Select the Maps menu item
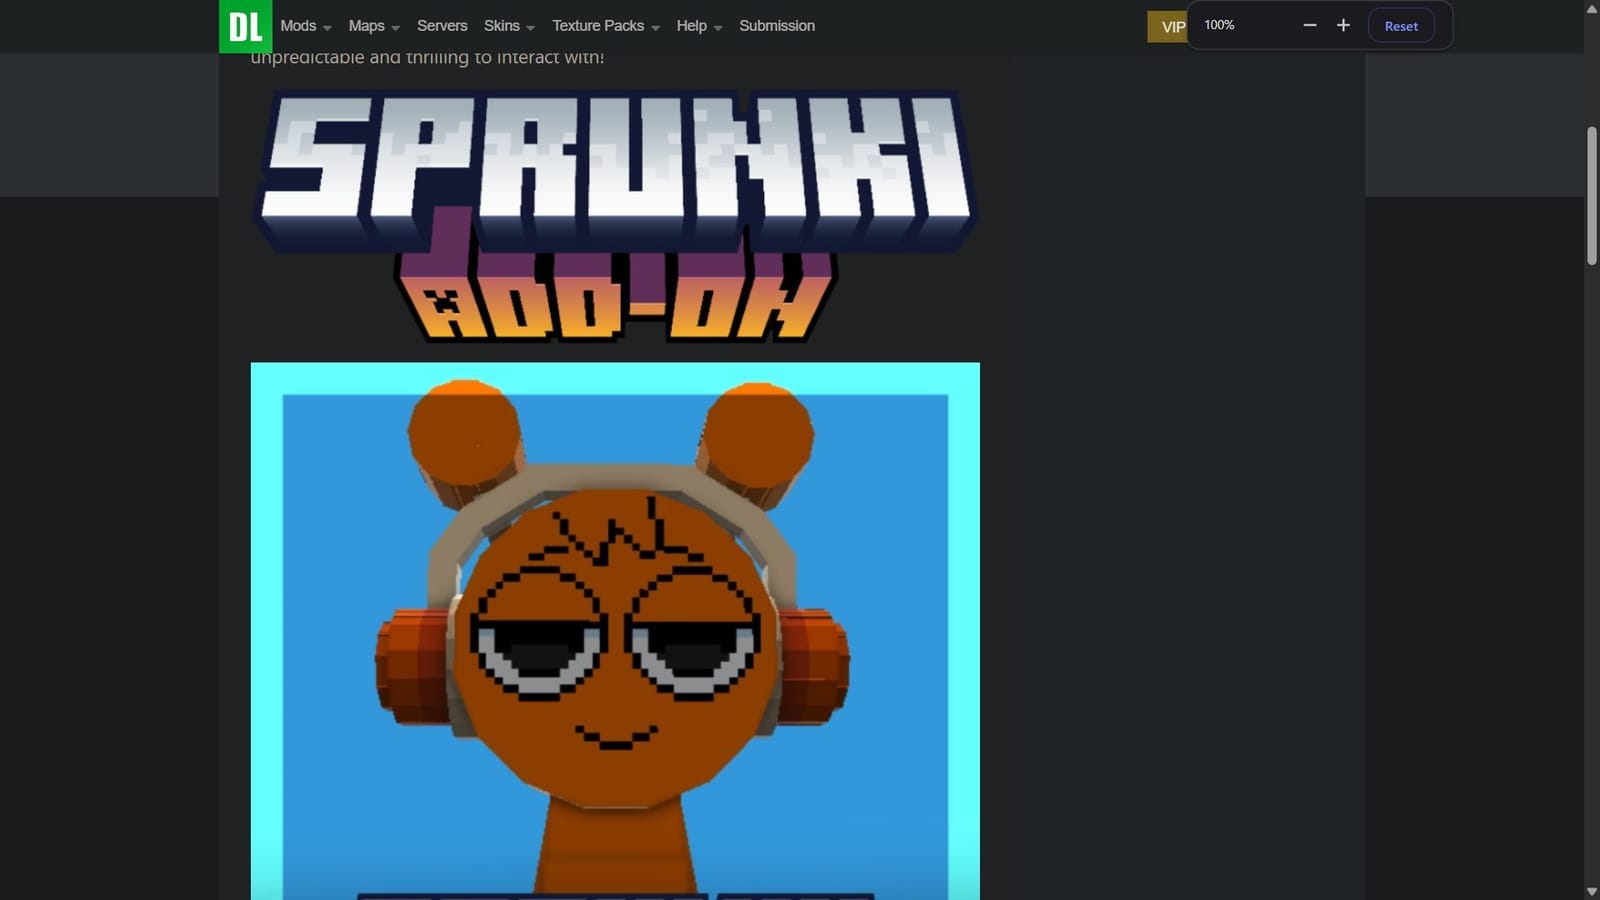This screenshot has width=1600, height=900. click(366, 25)
